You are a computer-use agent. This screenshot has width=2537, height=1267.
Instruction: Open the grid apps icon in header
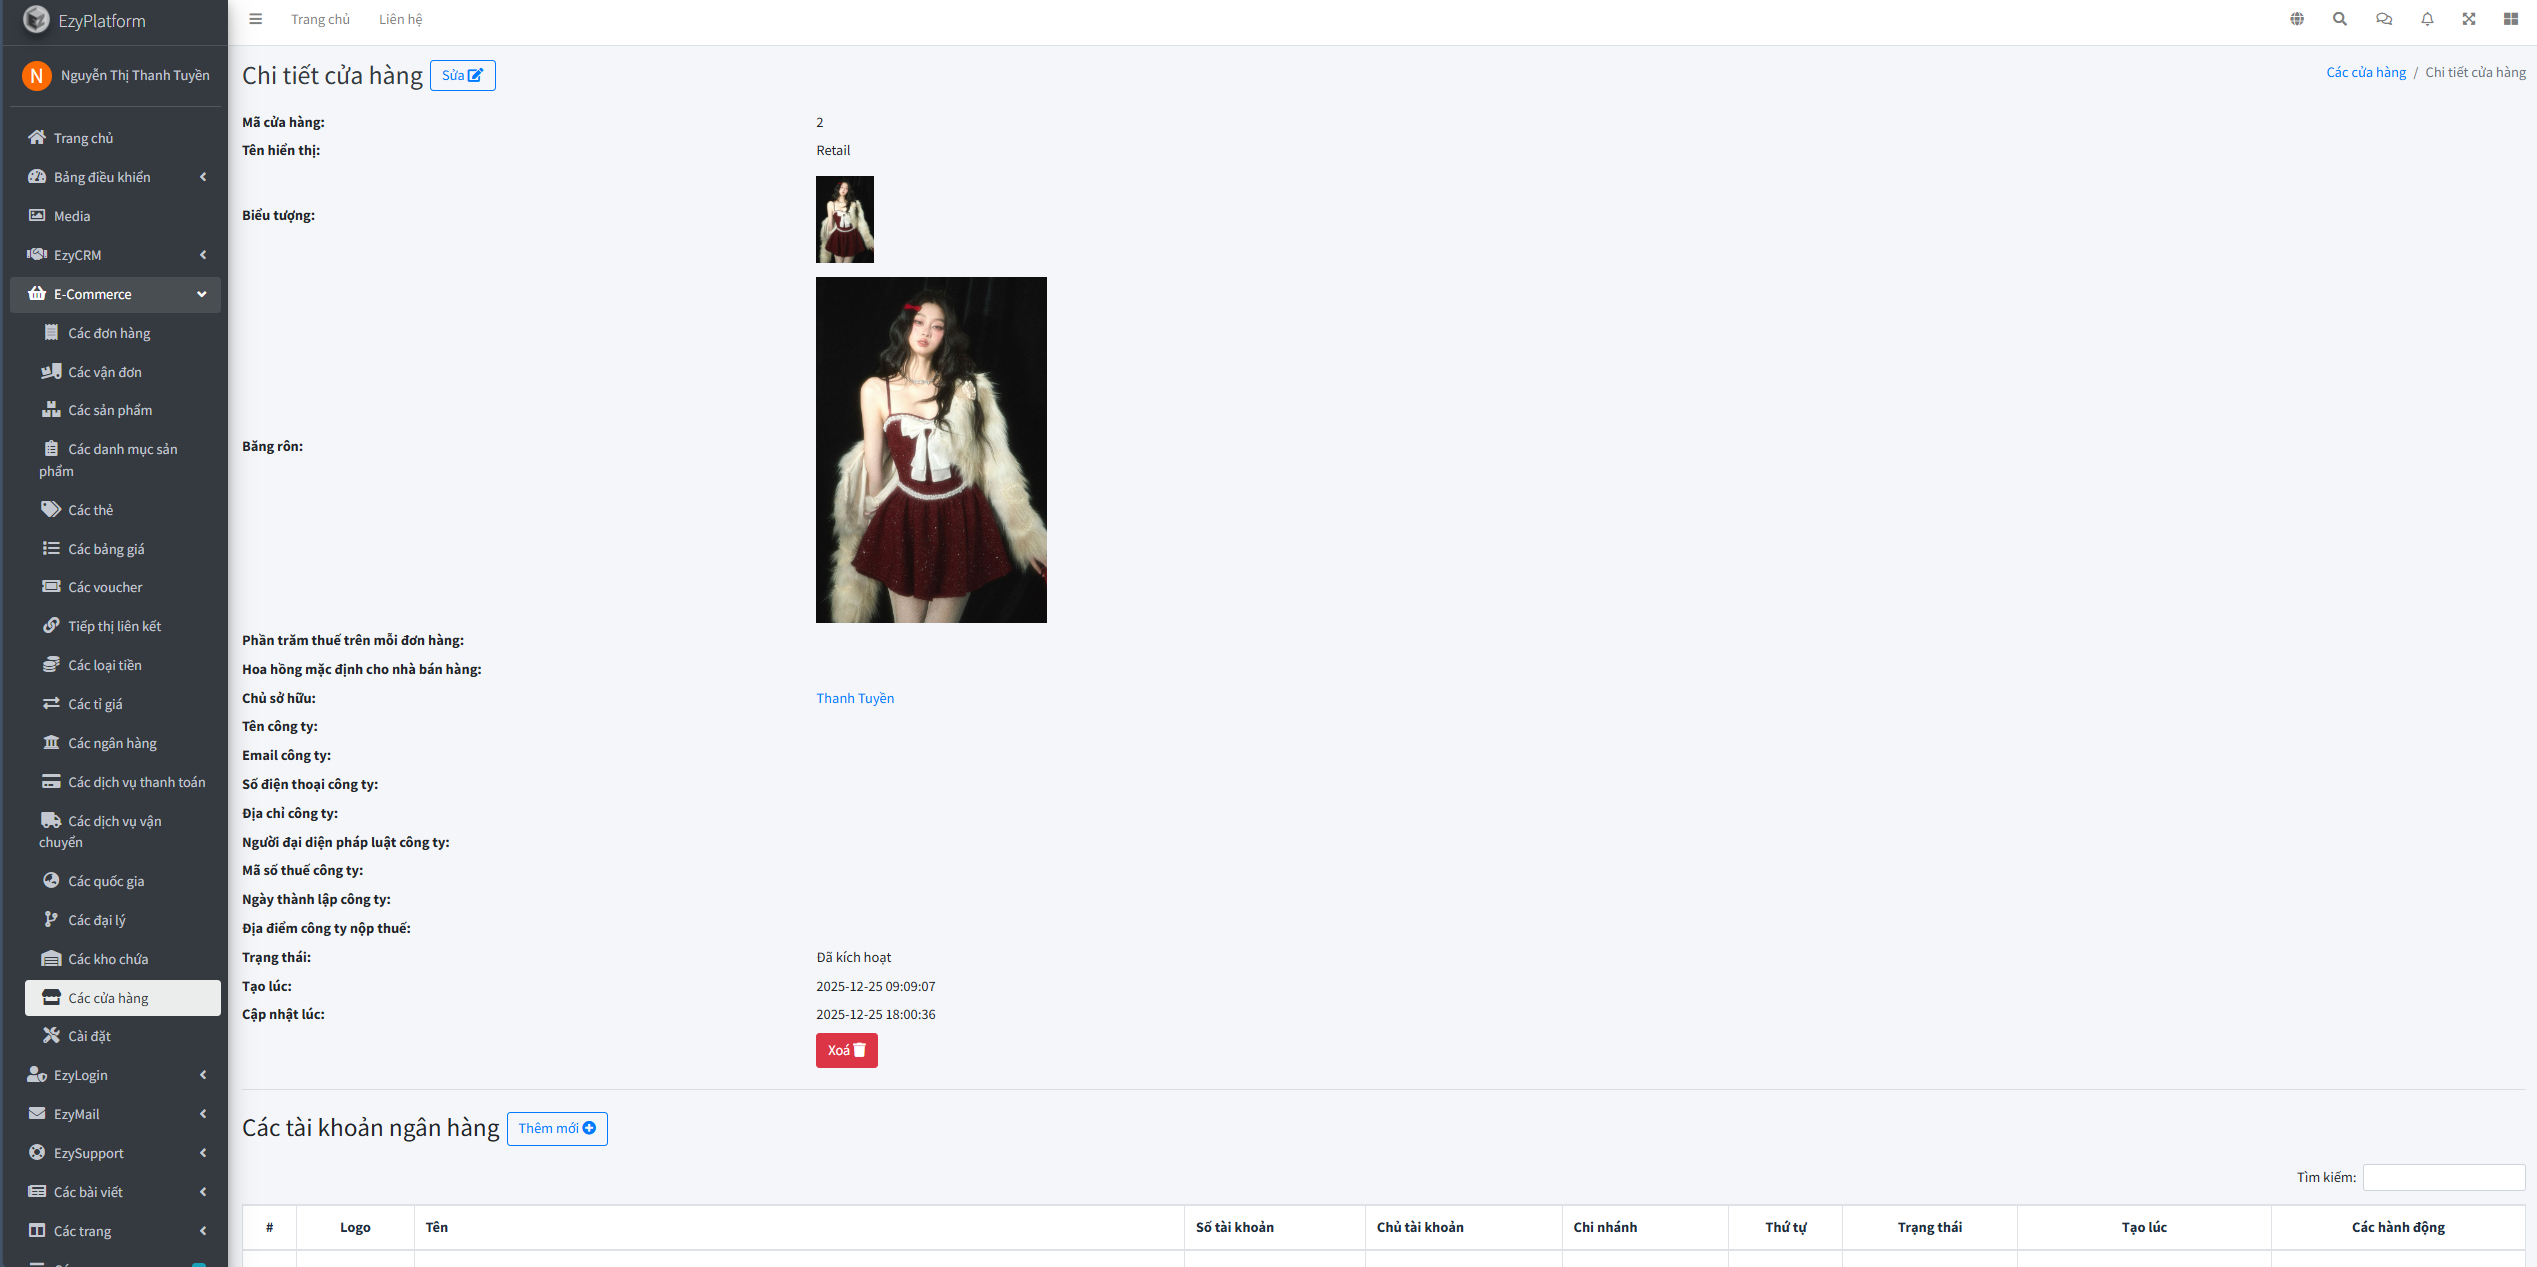pos(2511,19)
